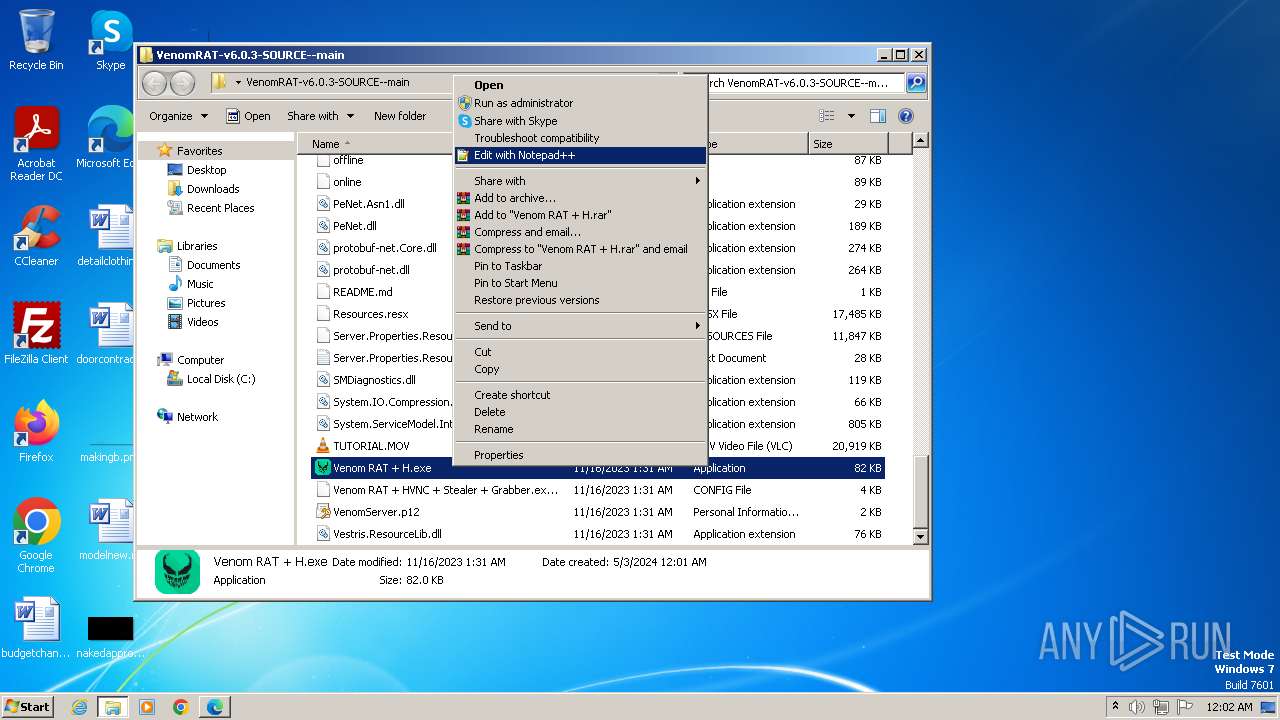Image resolution: width=1280 pixels, height=720 pixels.
Task: Click the Open toolbar button
Action: point(248,116)
